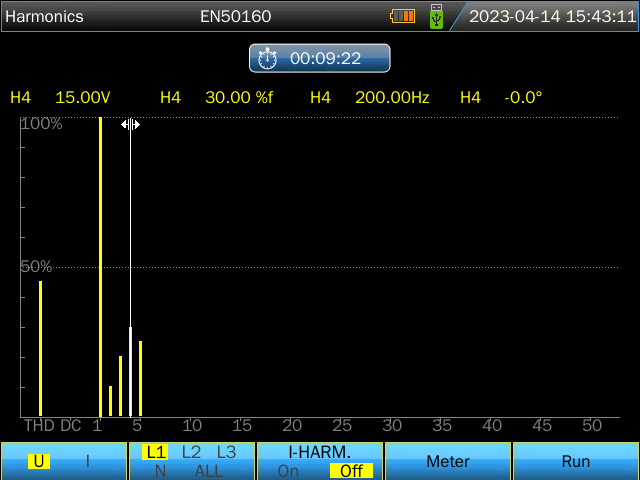The width and height of the screenshot is (640, 480).
Task: Select the I current option
Action: pyautogui.click(x=87, y=461)
